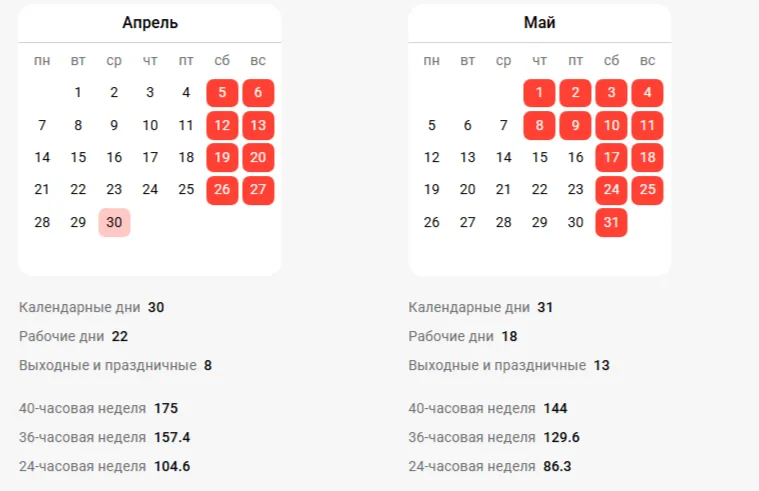Click the Май month header
759x491 pixels.
pos(539,23)
